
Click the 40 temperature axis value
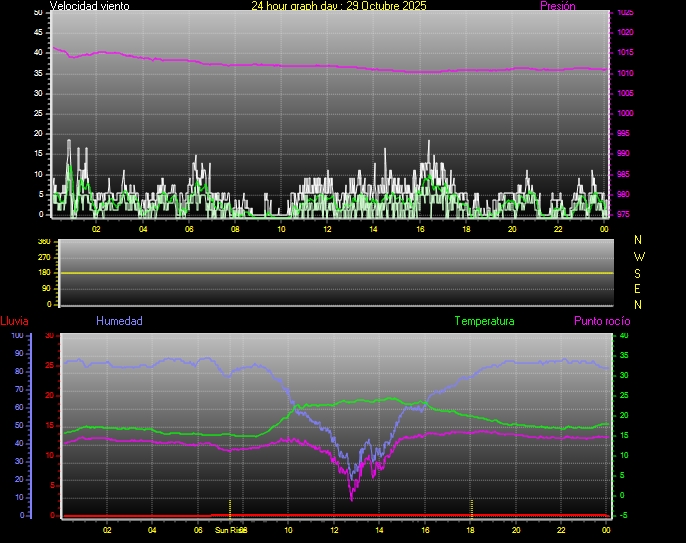click(623, 335)
